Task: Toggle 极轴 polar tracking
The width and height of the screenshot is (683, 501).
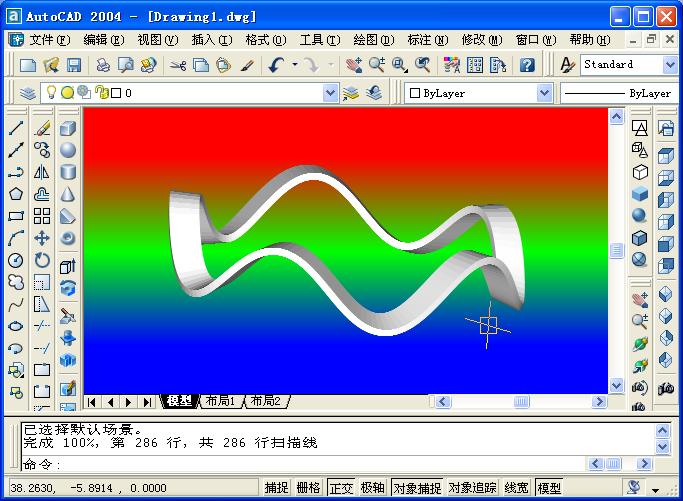Action: click(x=372, y=487)
